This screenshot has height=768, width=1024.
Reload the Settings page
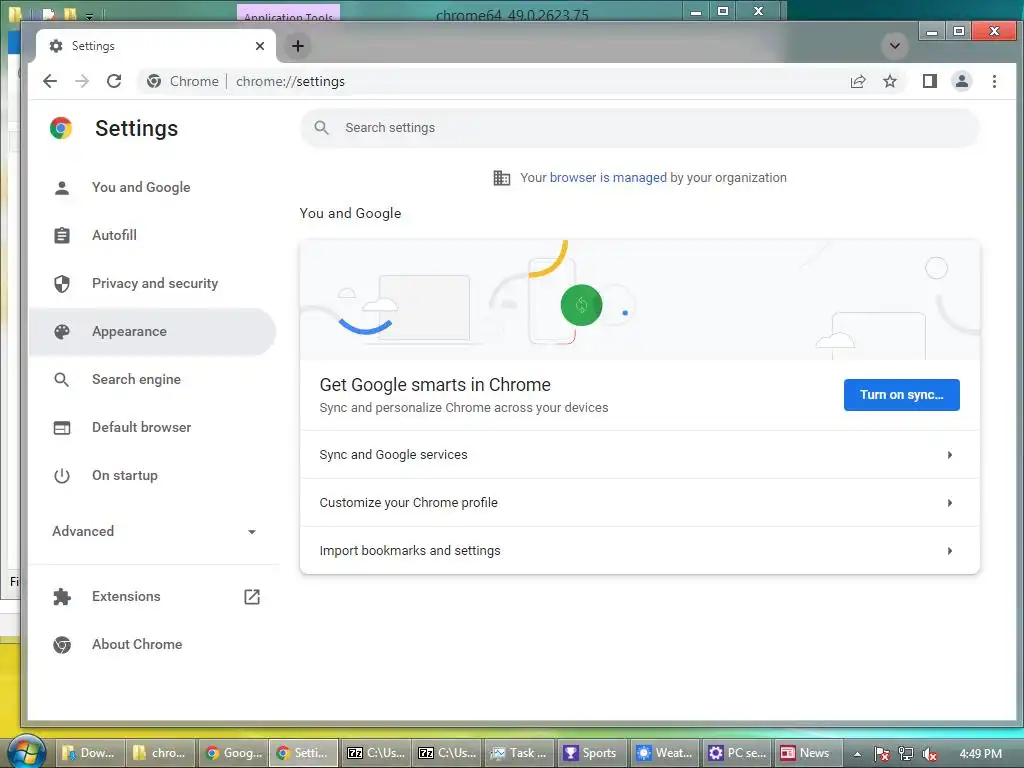(114, 81)
